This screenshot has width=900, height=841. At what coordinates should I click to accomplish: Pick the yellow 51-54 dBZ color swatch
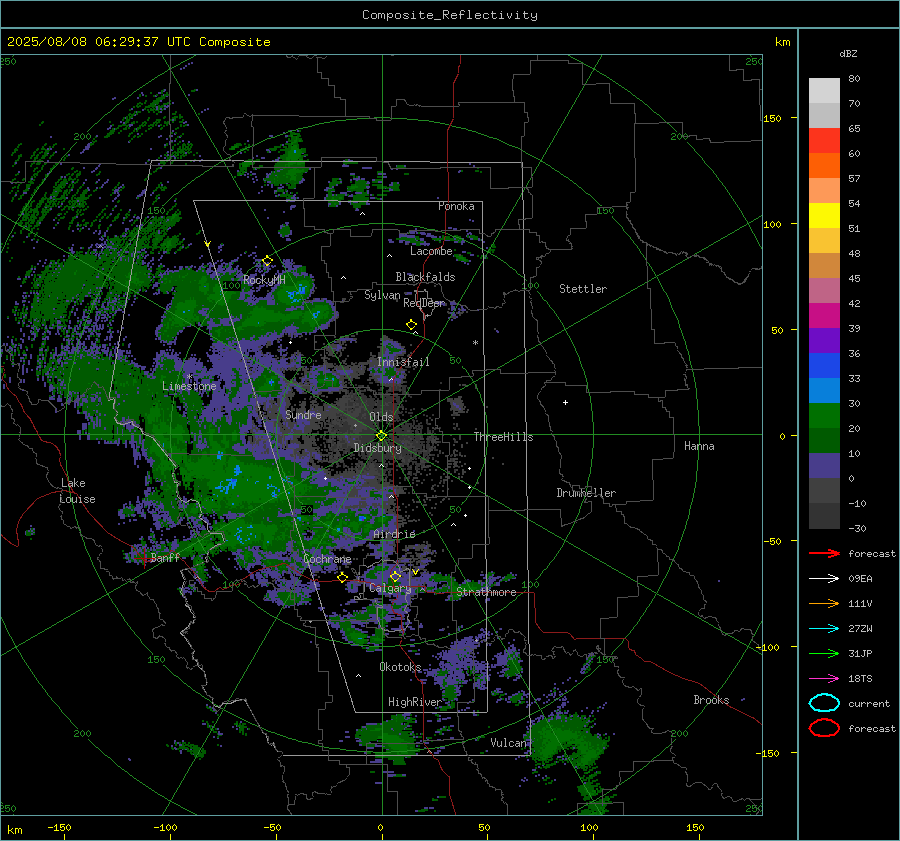824,215
